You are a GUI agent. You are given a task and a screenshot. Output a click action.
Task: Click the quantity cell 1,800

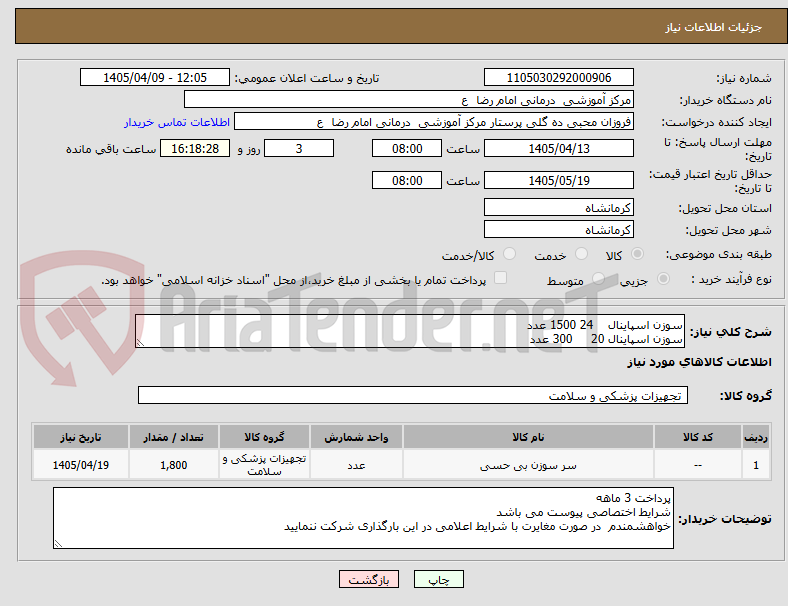[174, 465]
